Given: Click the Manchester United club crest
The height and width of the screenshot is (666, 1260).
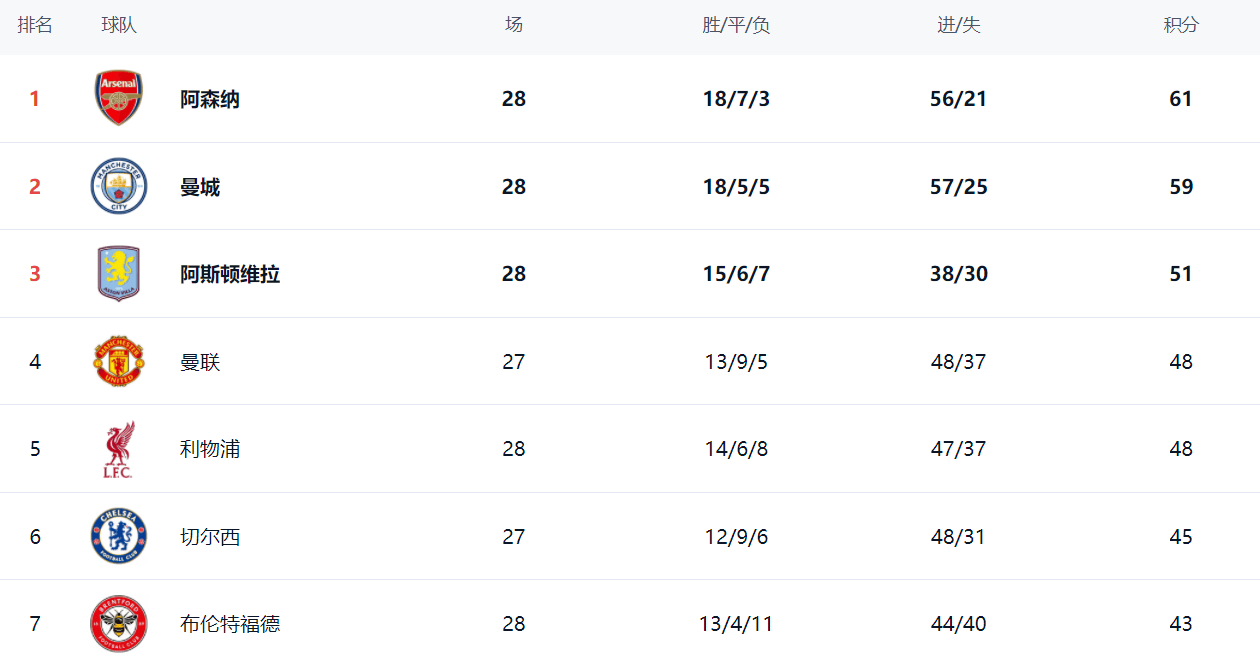Looking at the screenshot, I should (119, 361).
